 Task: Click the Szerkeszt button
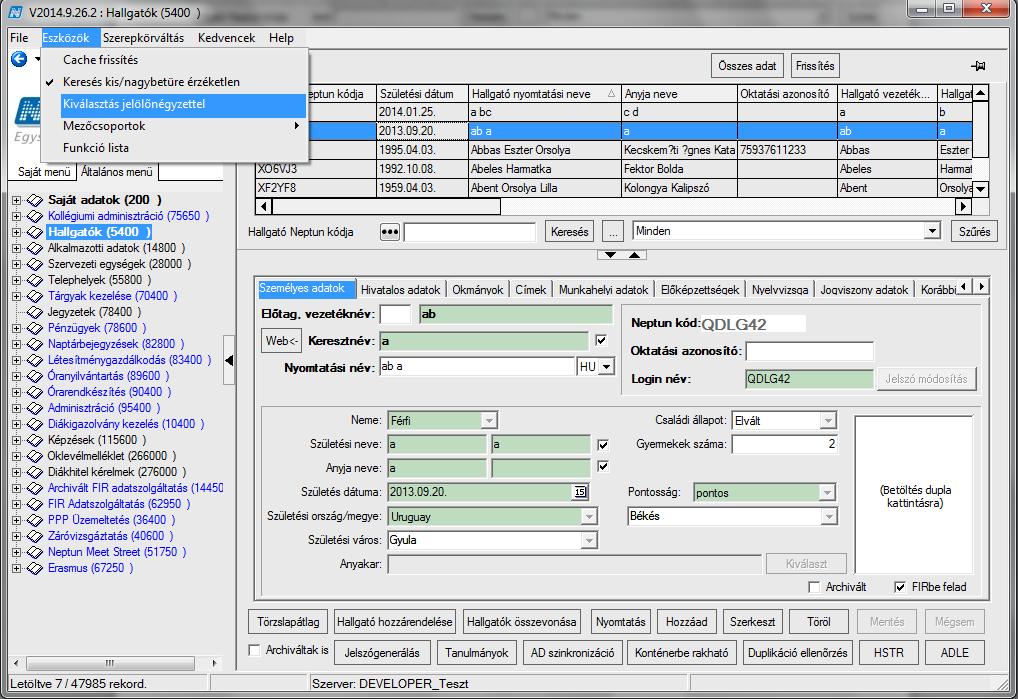[x=752, y=622]
